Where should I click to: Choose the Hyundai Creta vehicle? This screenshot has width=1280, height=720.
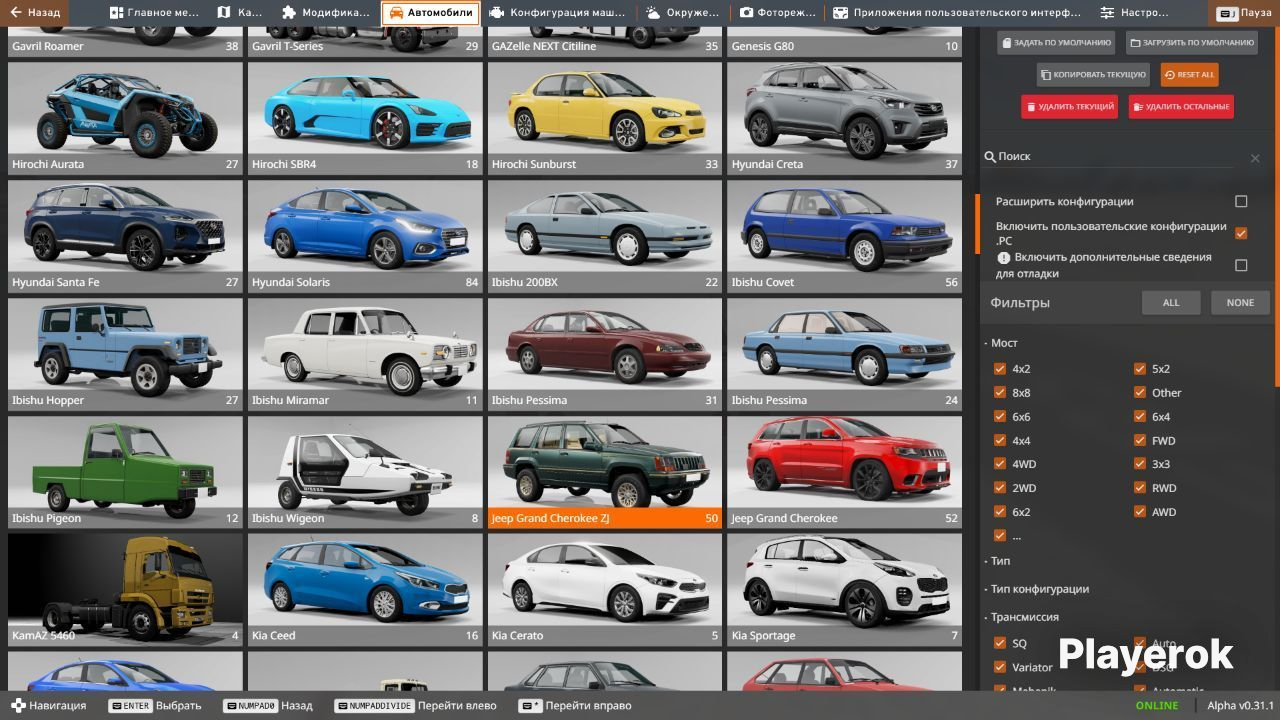(x=845, y=118)
